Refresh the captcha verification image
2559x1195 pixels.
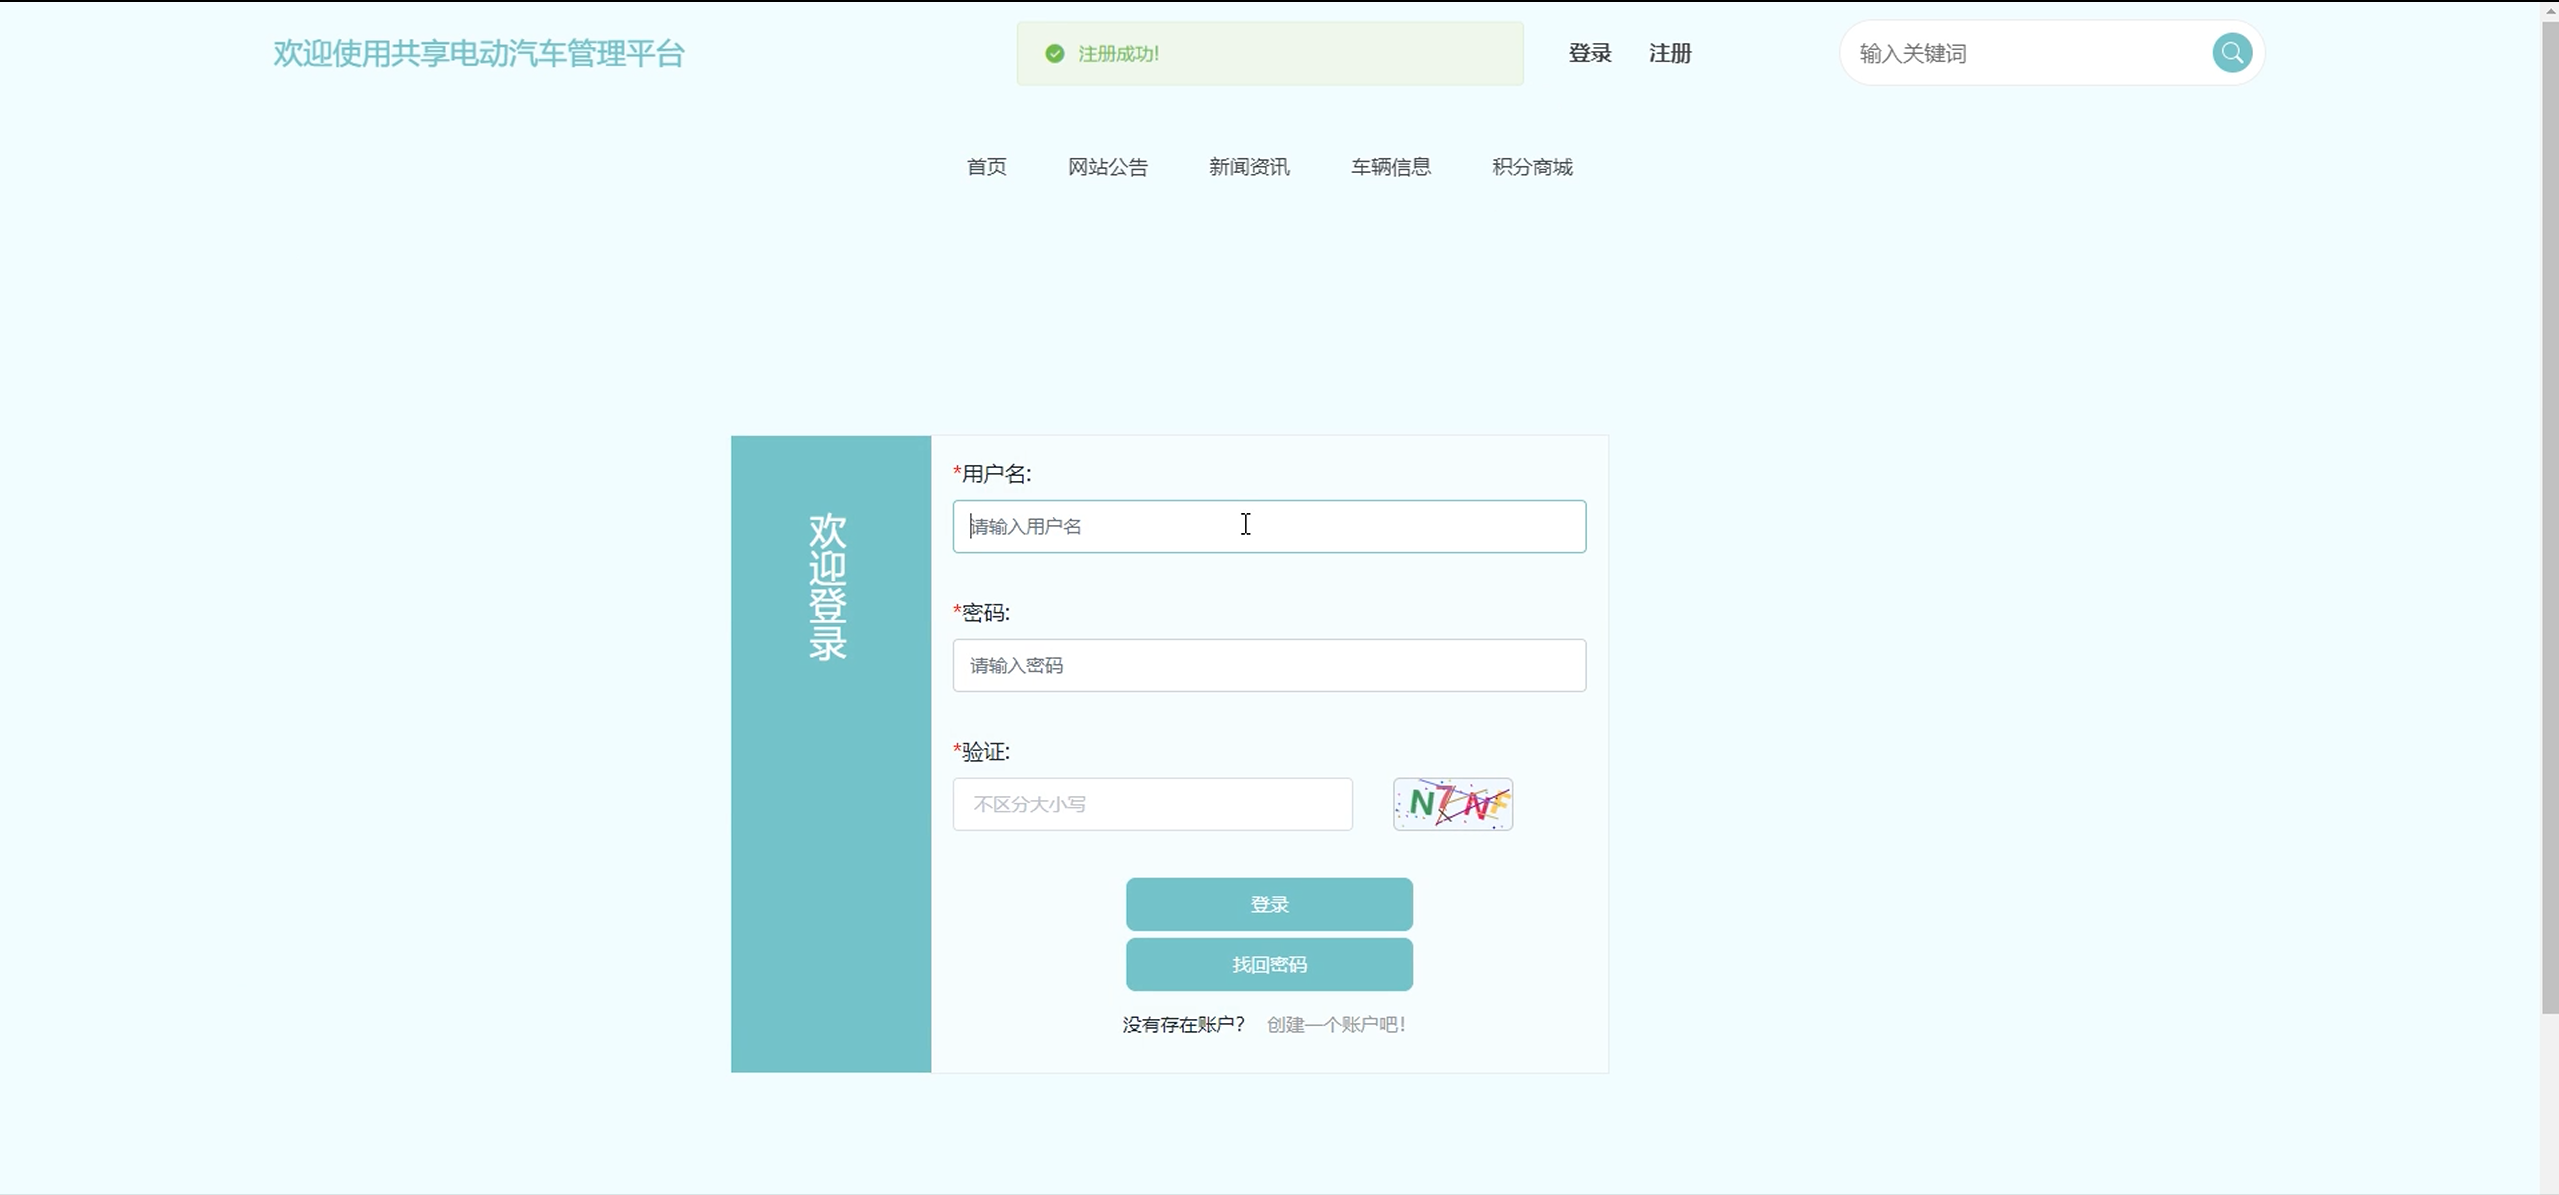1452,804
